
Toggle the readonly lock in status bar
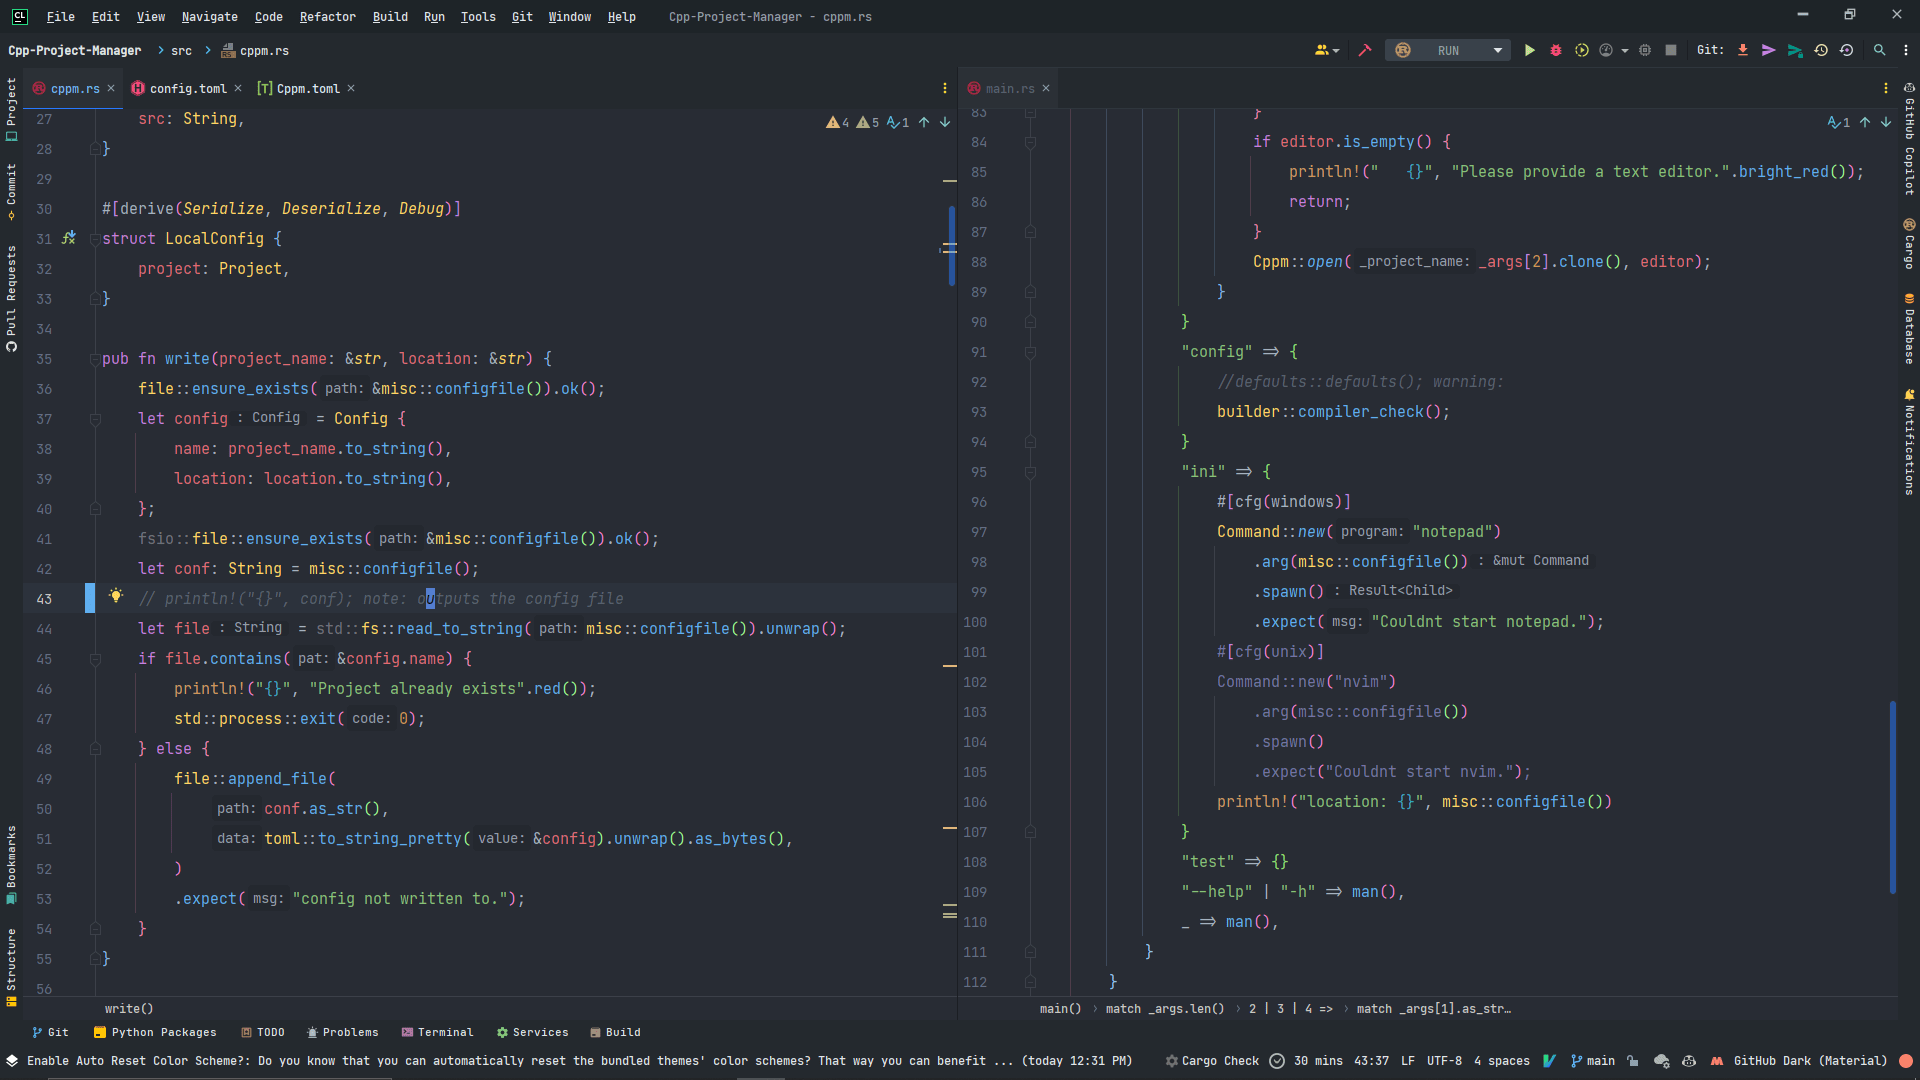tap(1634, 1061)
